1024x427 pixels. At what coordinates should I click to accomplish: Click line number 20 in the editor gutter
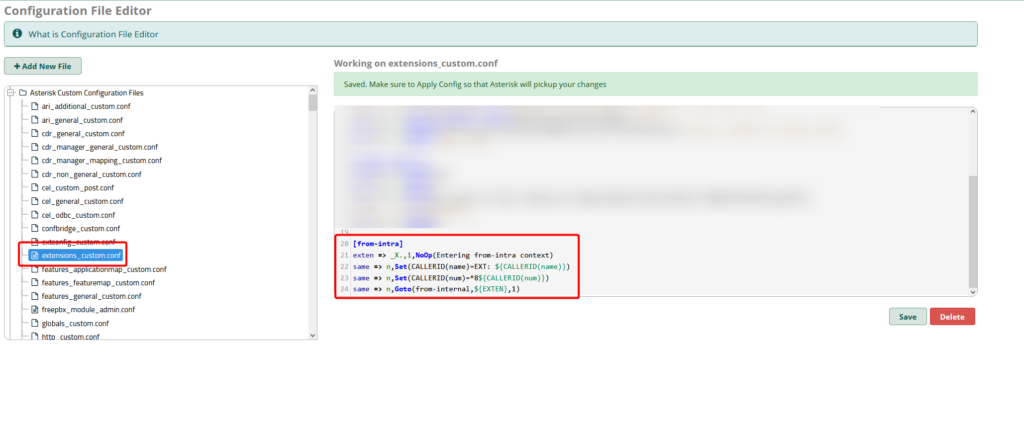pyautogui.click(x=344, y=244)
